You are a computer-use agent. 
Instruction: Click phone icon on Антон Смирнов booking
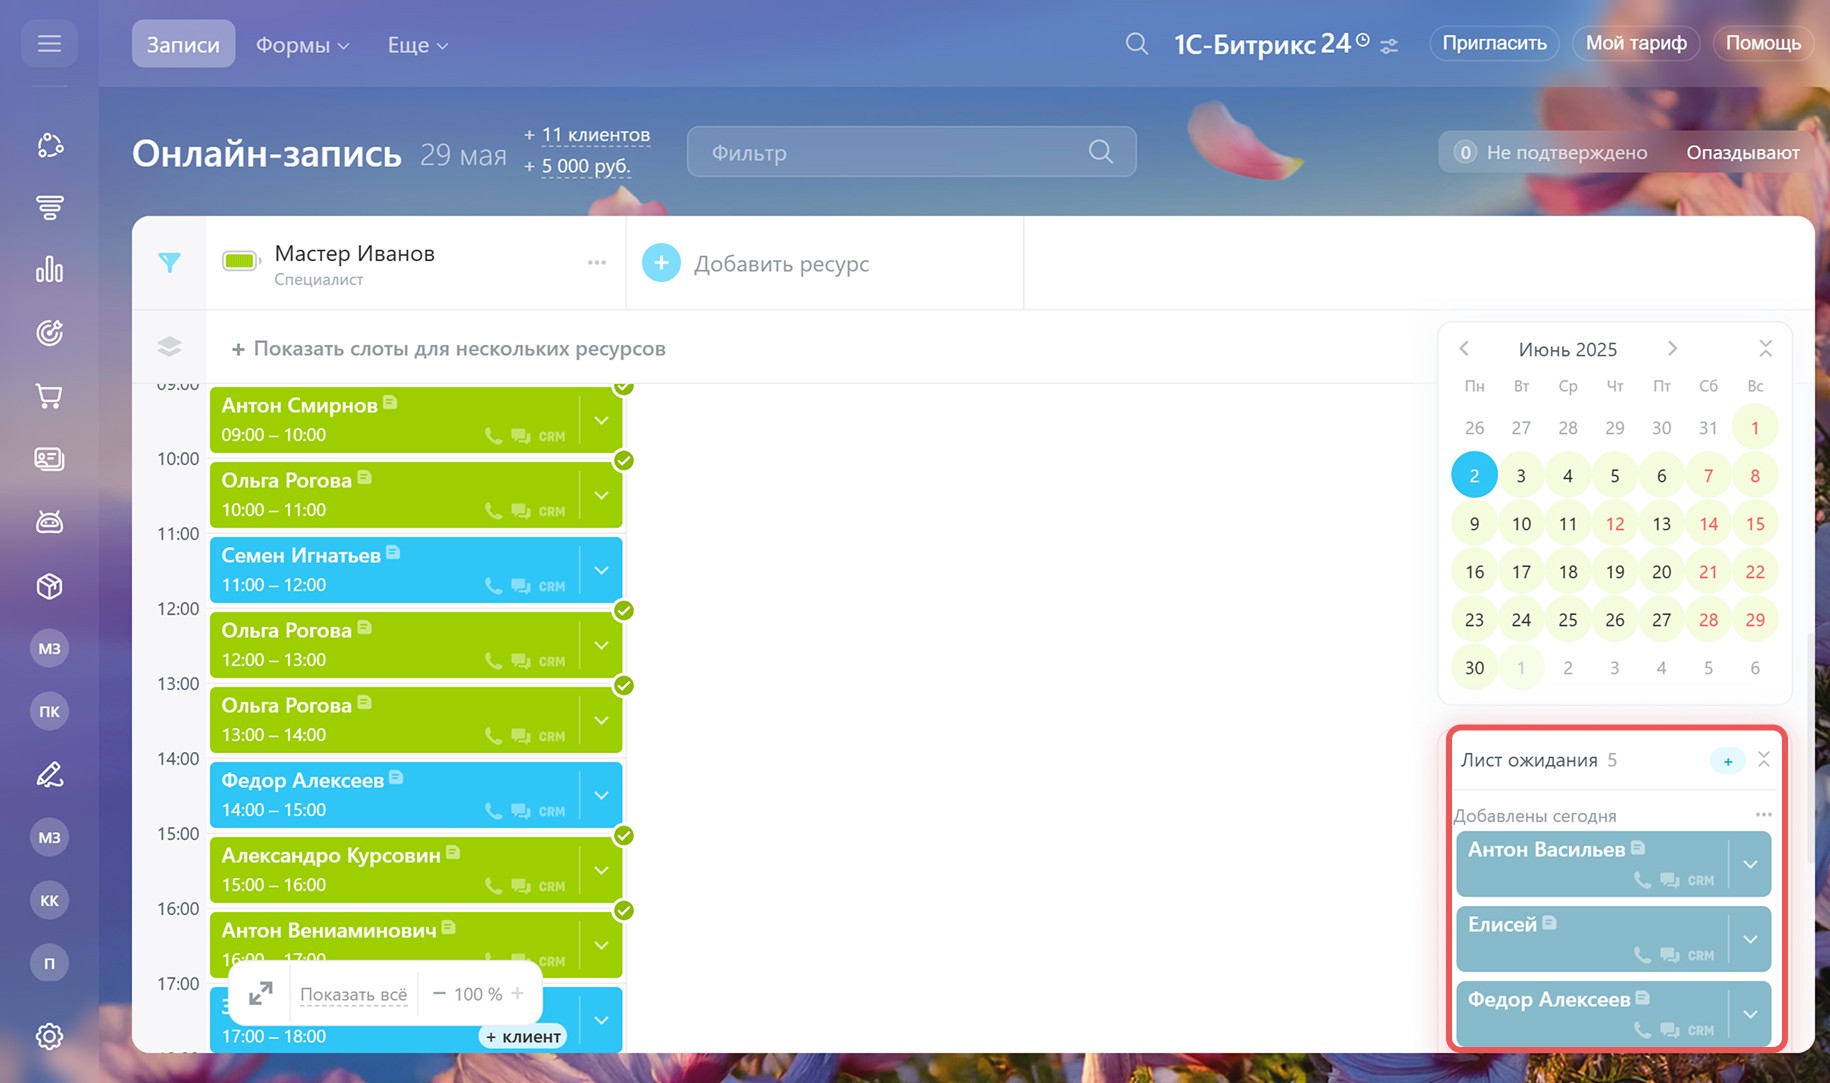coord(493,436)
